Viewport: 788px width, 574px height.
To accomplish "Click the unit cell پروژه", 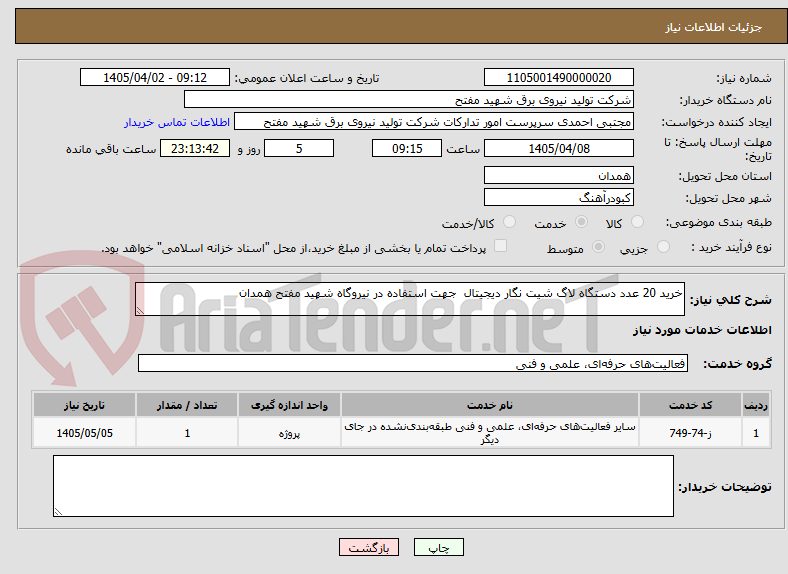I will tap(289, 433).
